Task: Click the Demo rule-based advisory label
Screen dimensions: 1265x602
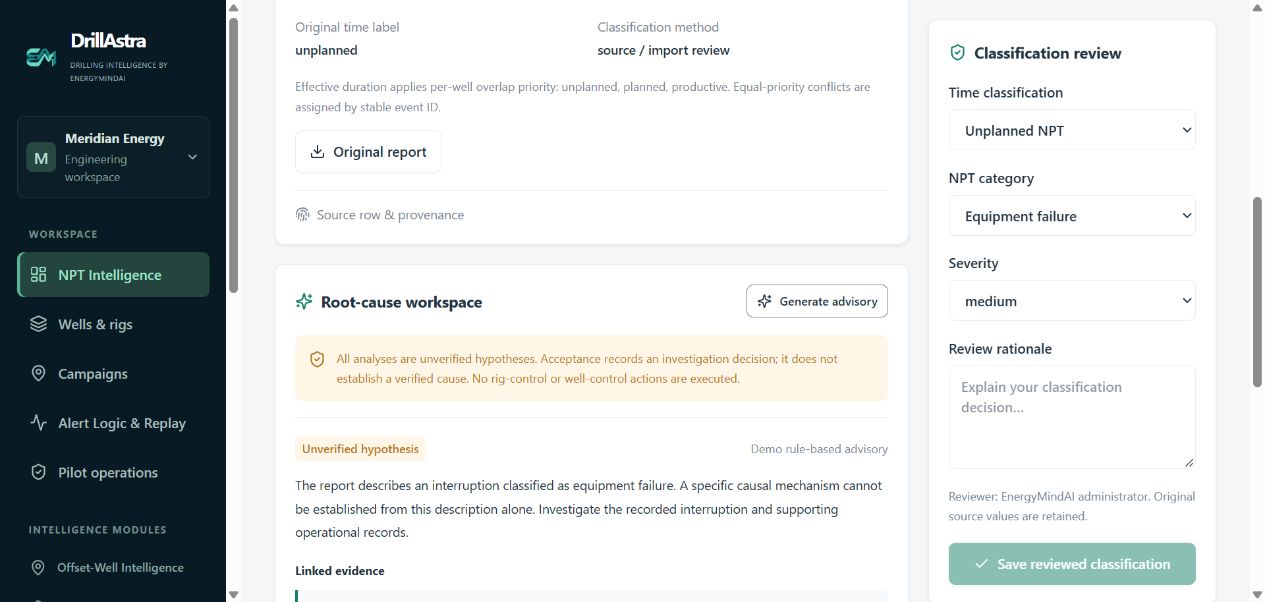Action: coord(819,449)
